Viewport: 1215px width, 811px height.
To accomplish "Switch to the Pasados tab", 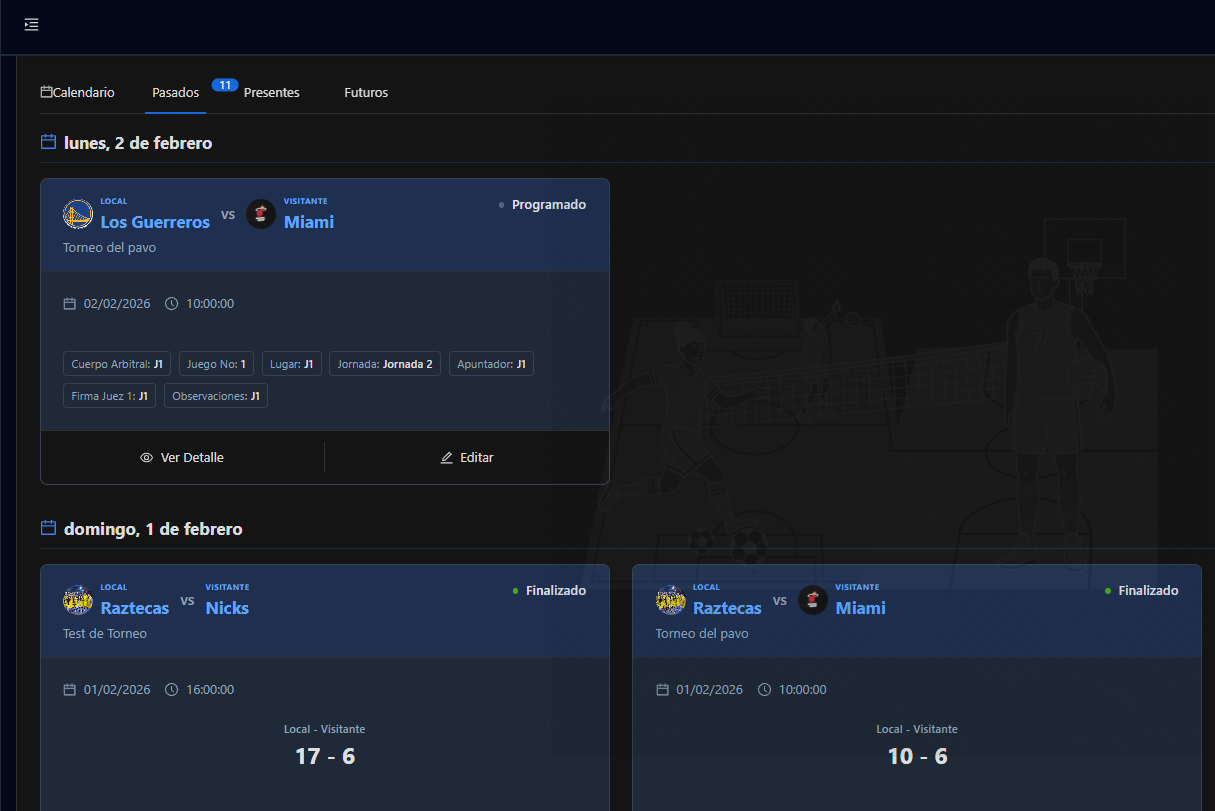I will tap(175, 93).
